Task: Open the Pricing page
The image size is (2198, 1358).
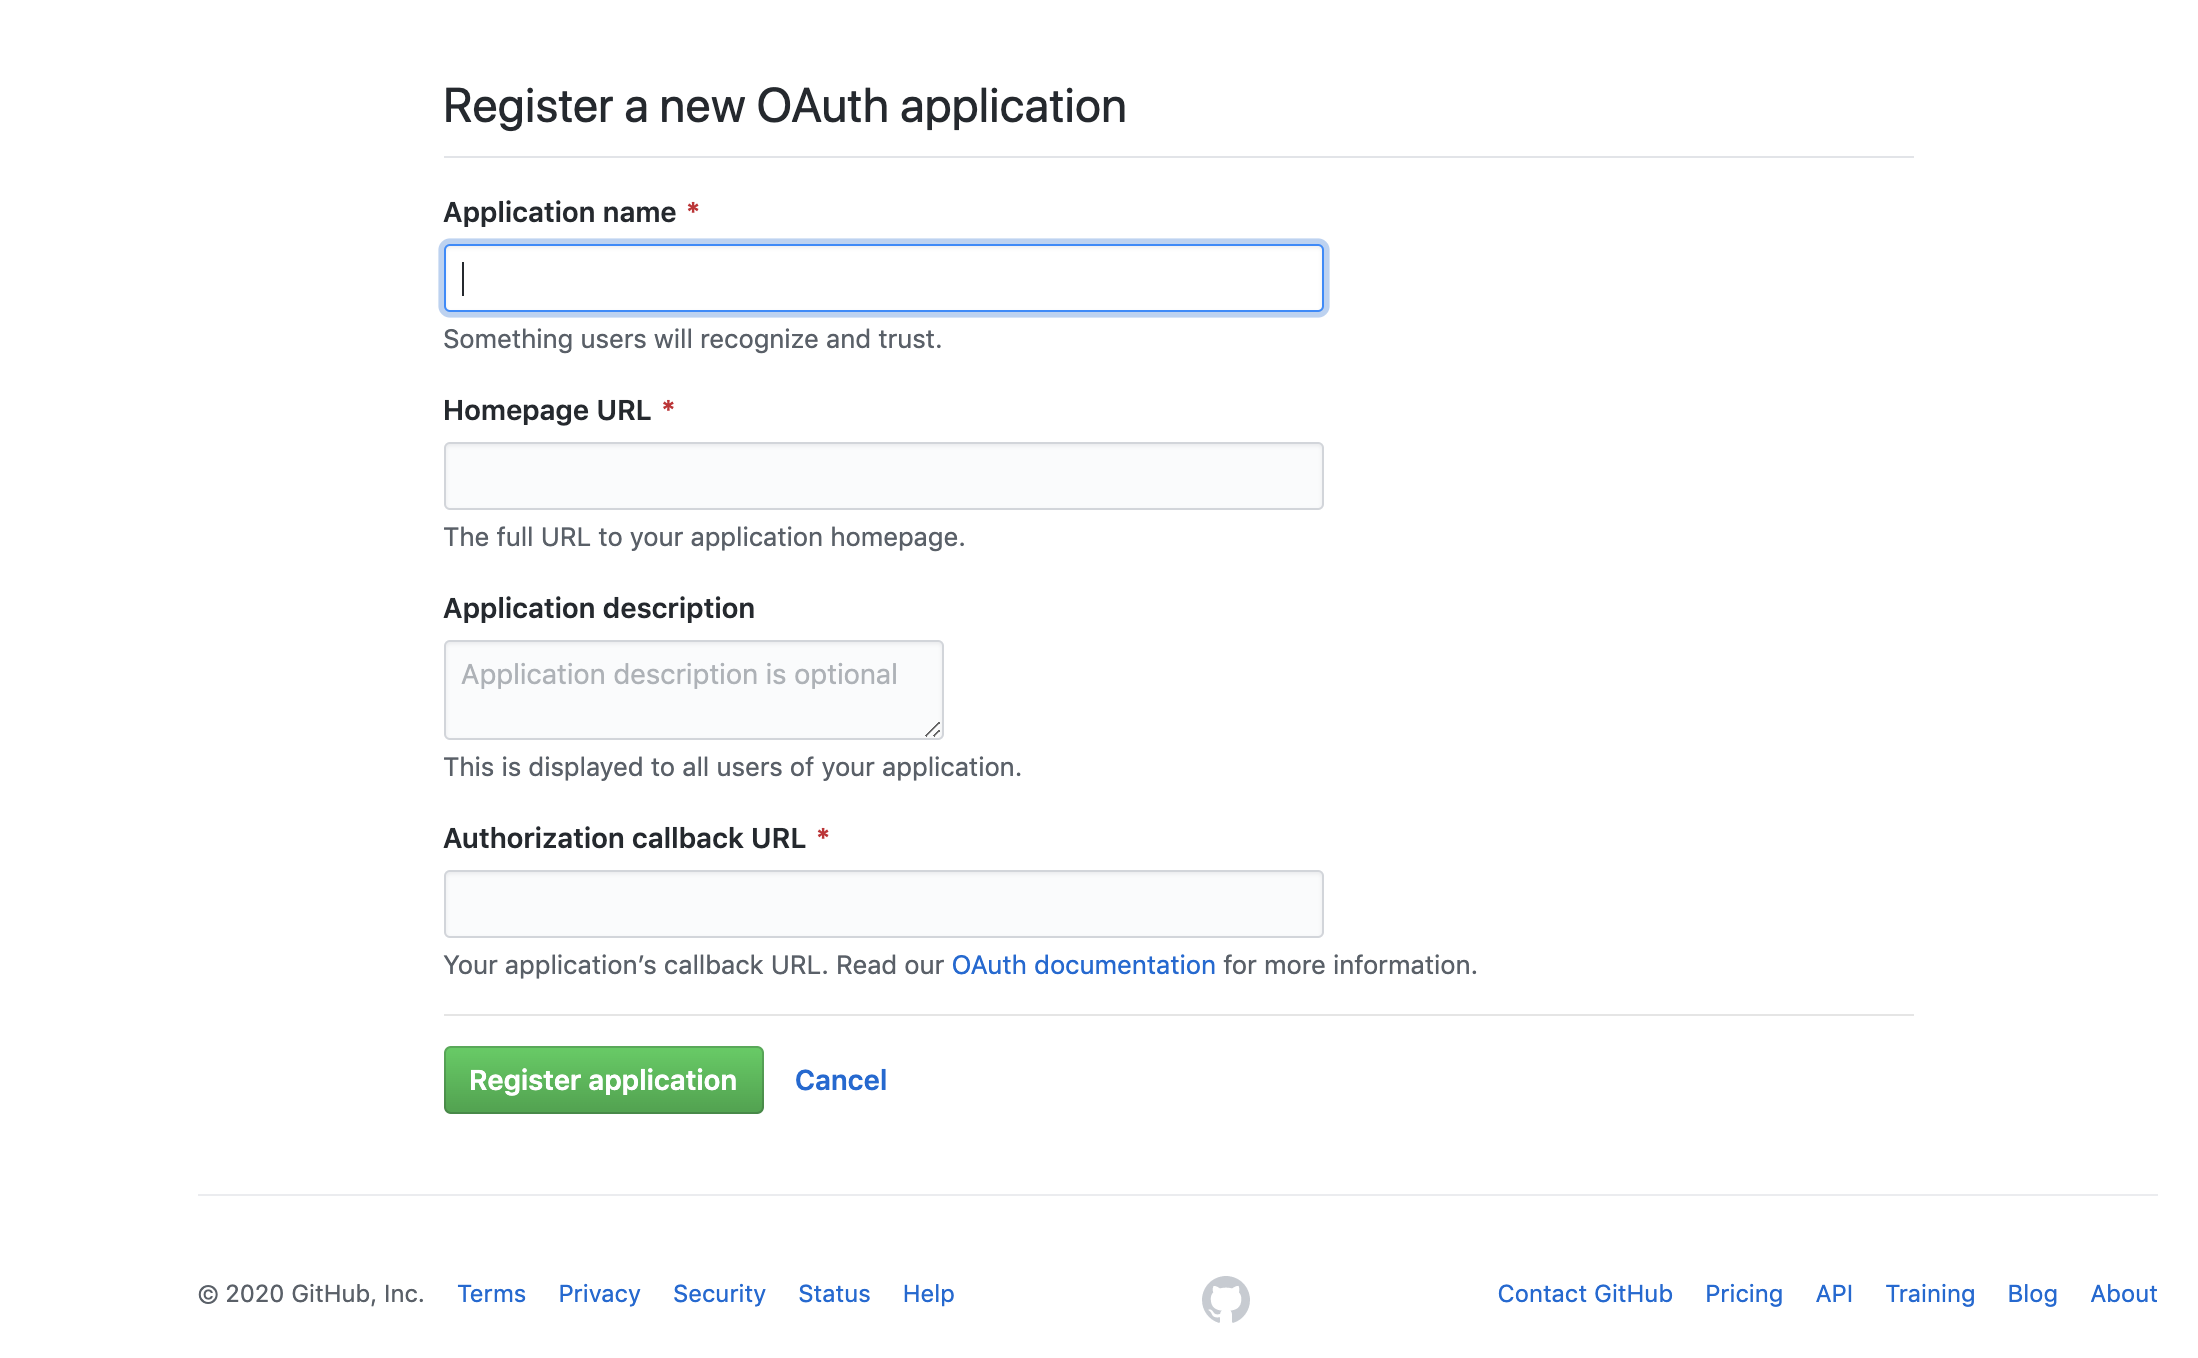Action: tap(1743, 1293)
